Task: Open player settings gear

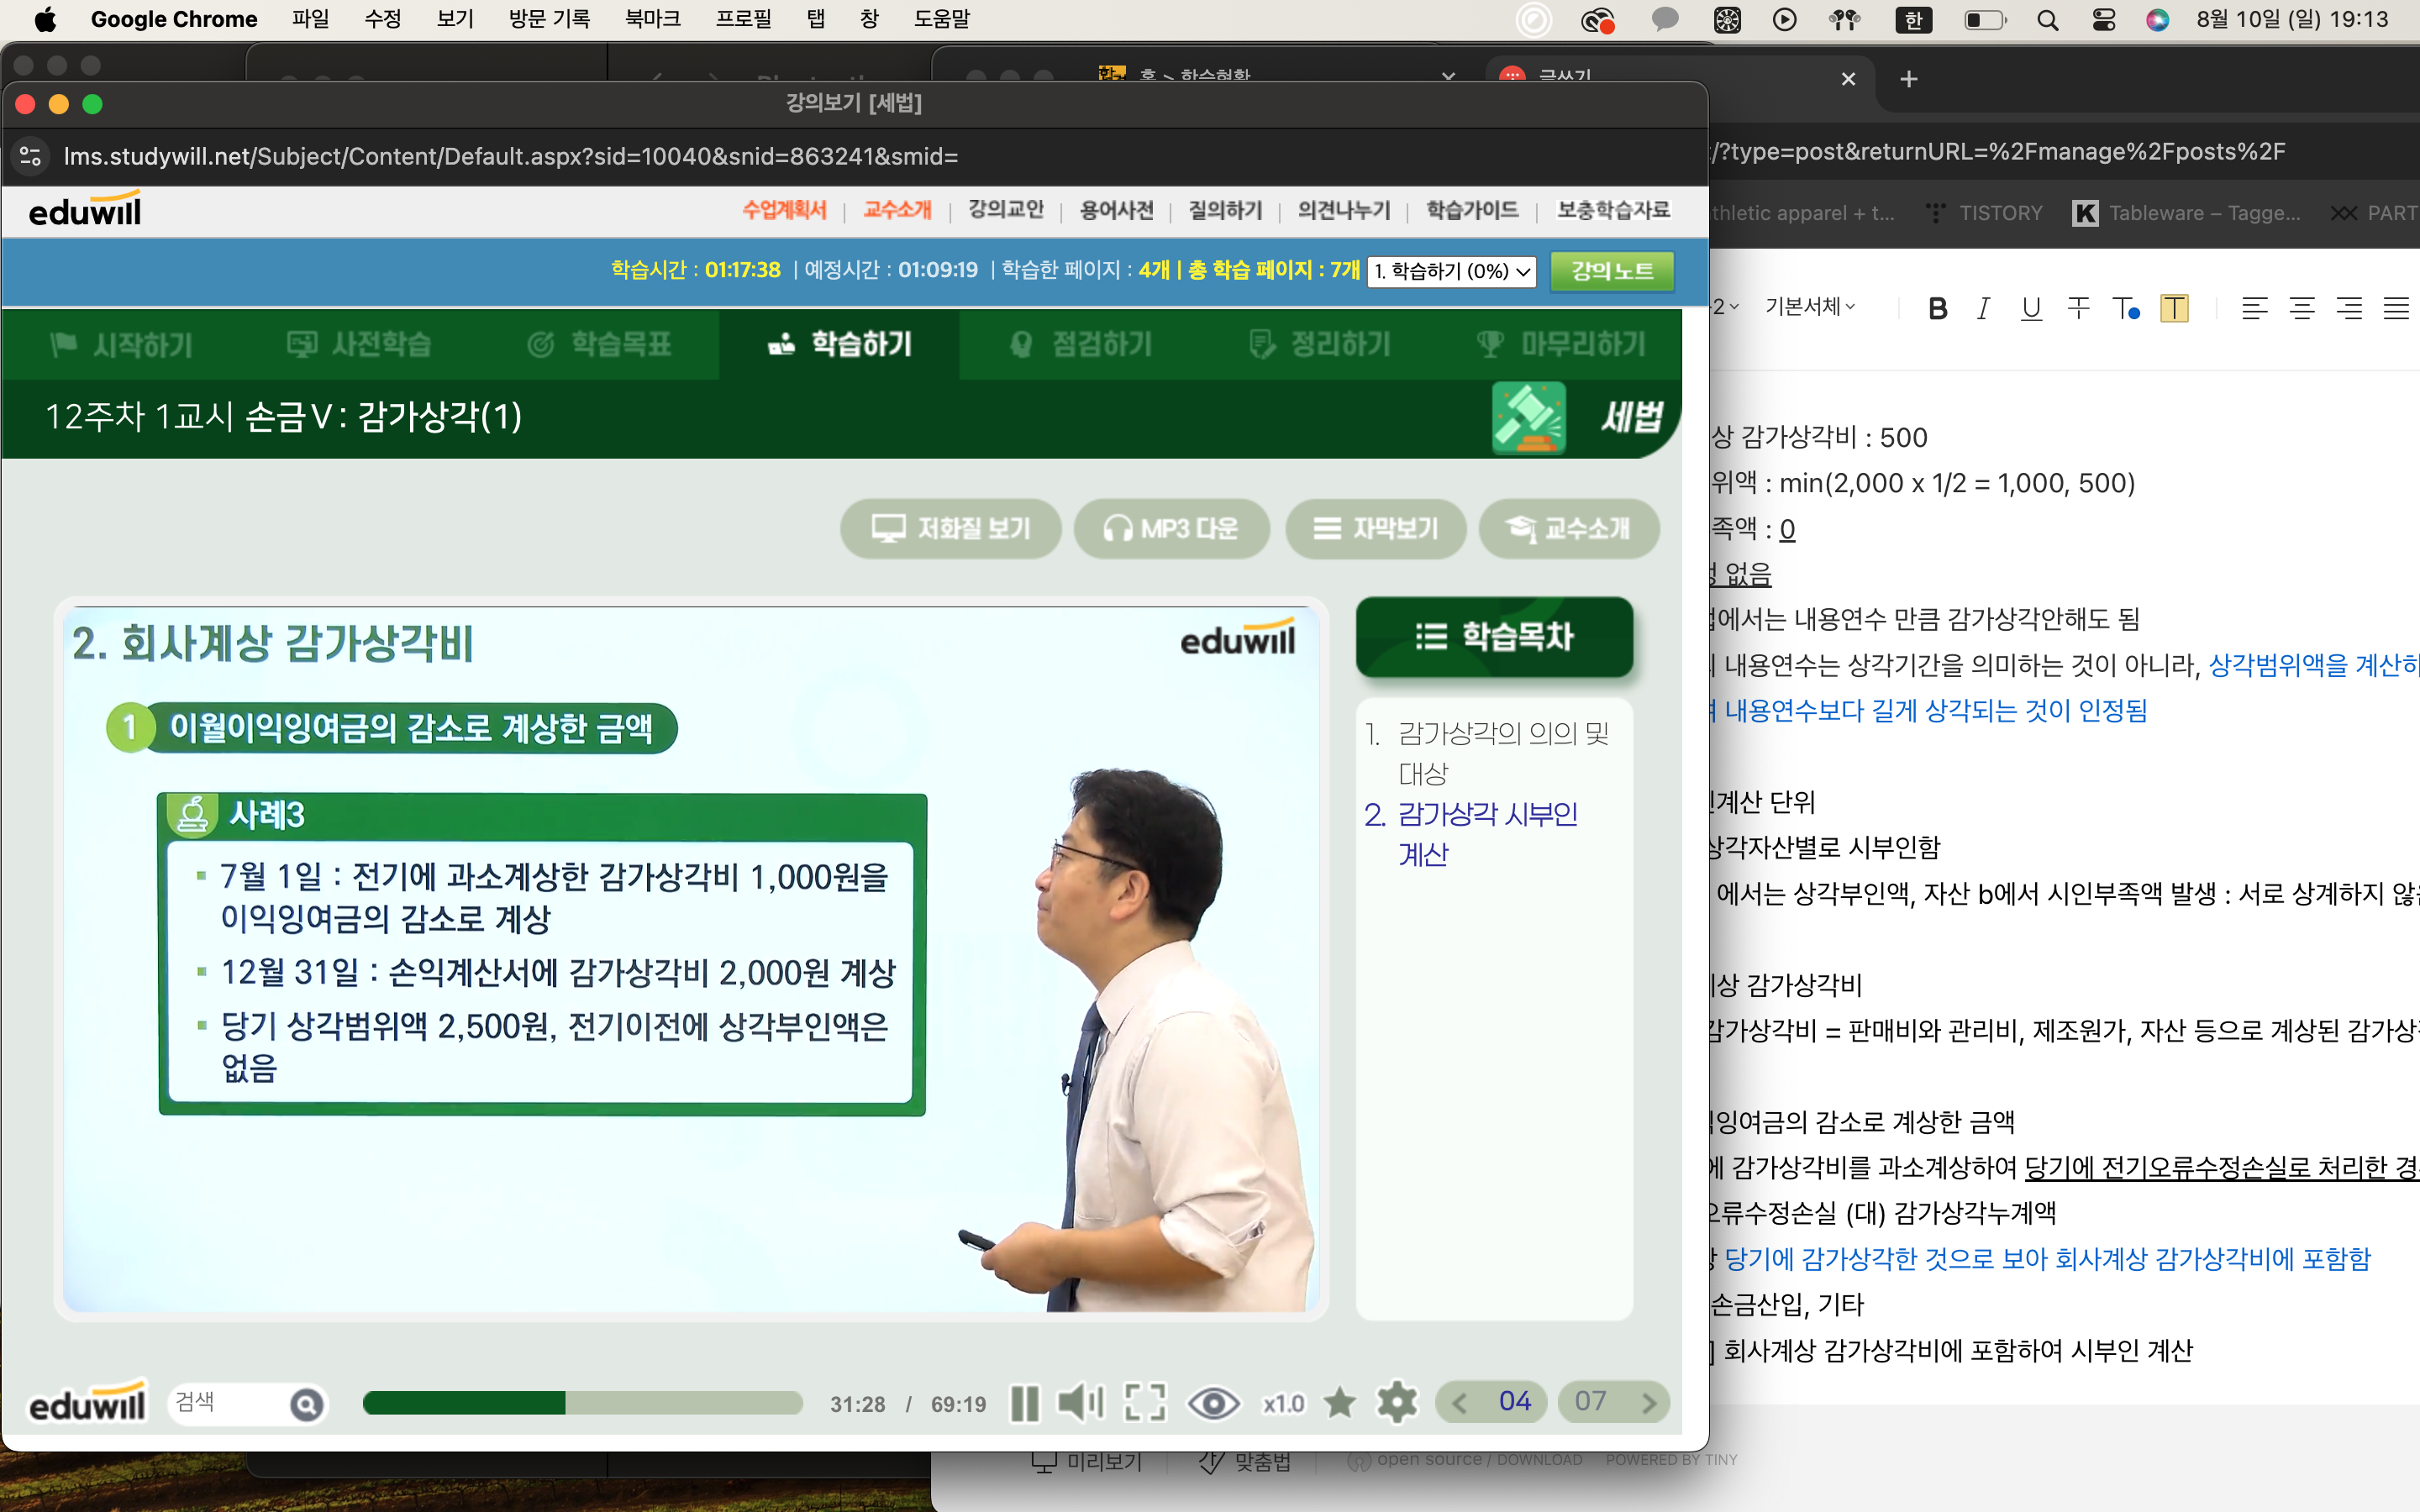Action: pyautogui.click(x=1397, y=1403)
